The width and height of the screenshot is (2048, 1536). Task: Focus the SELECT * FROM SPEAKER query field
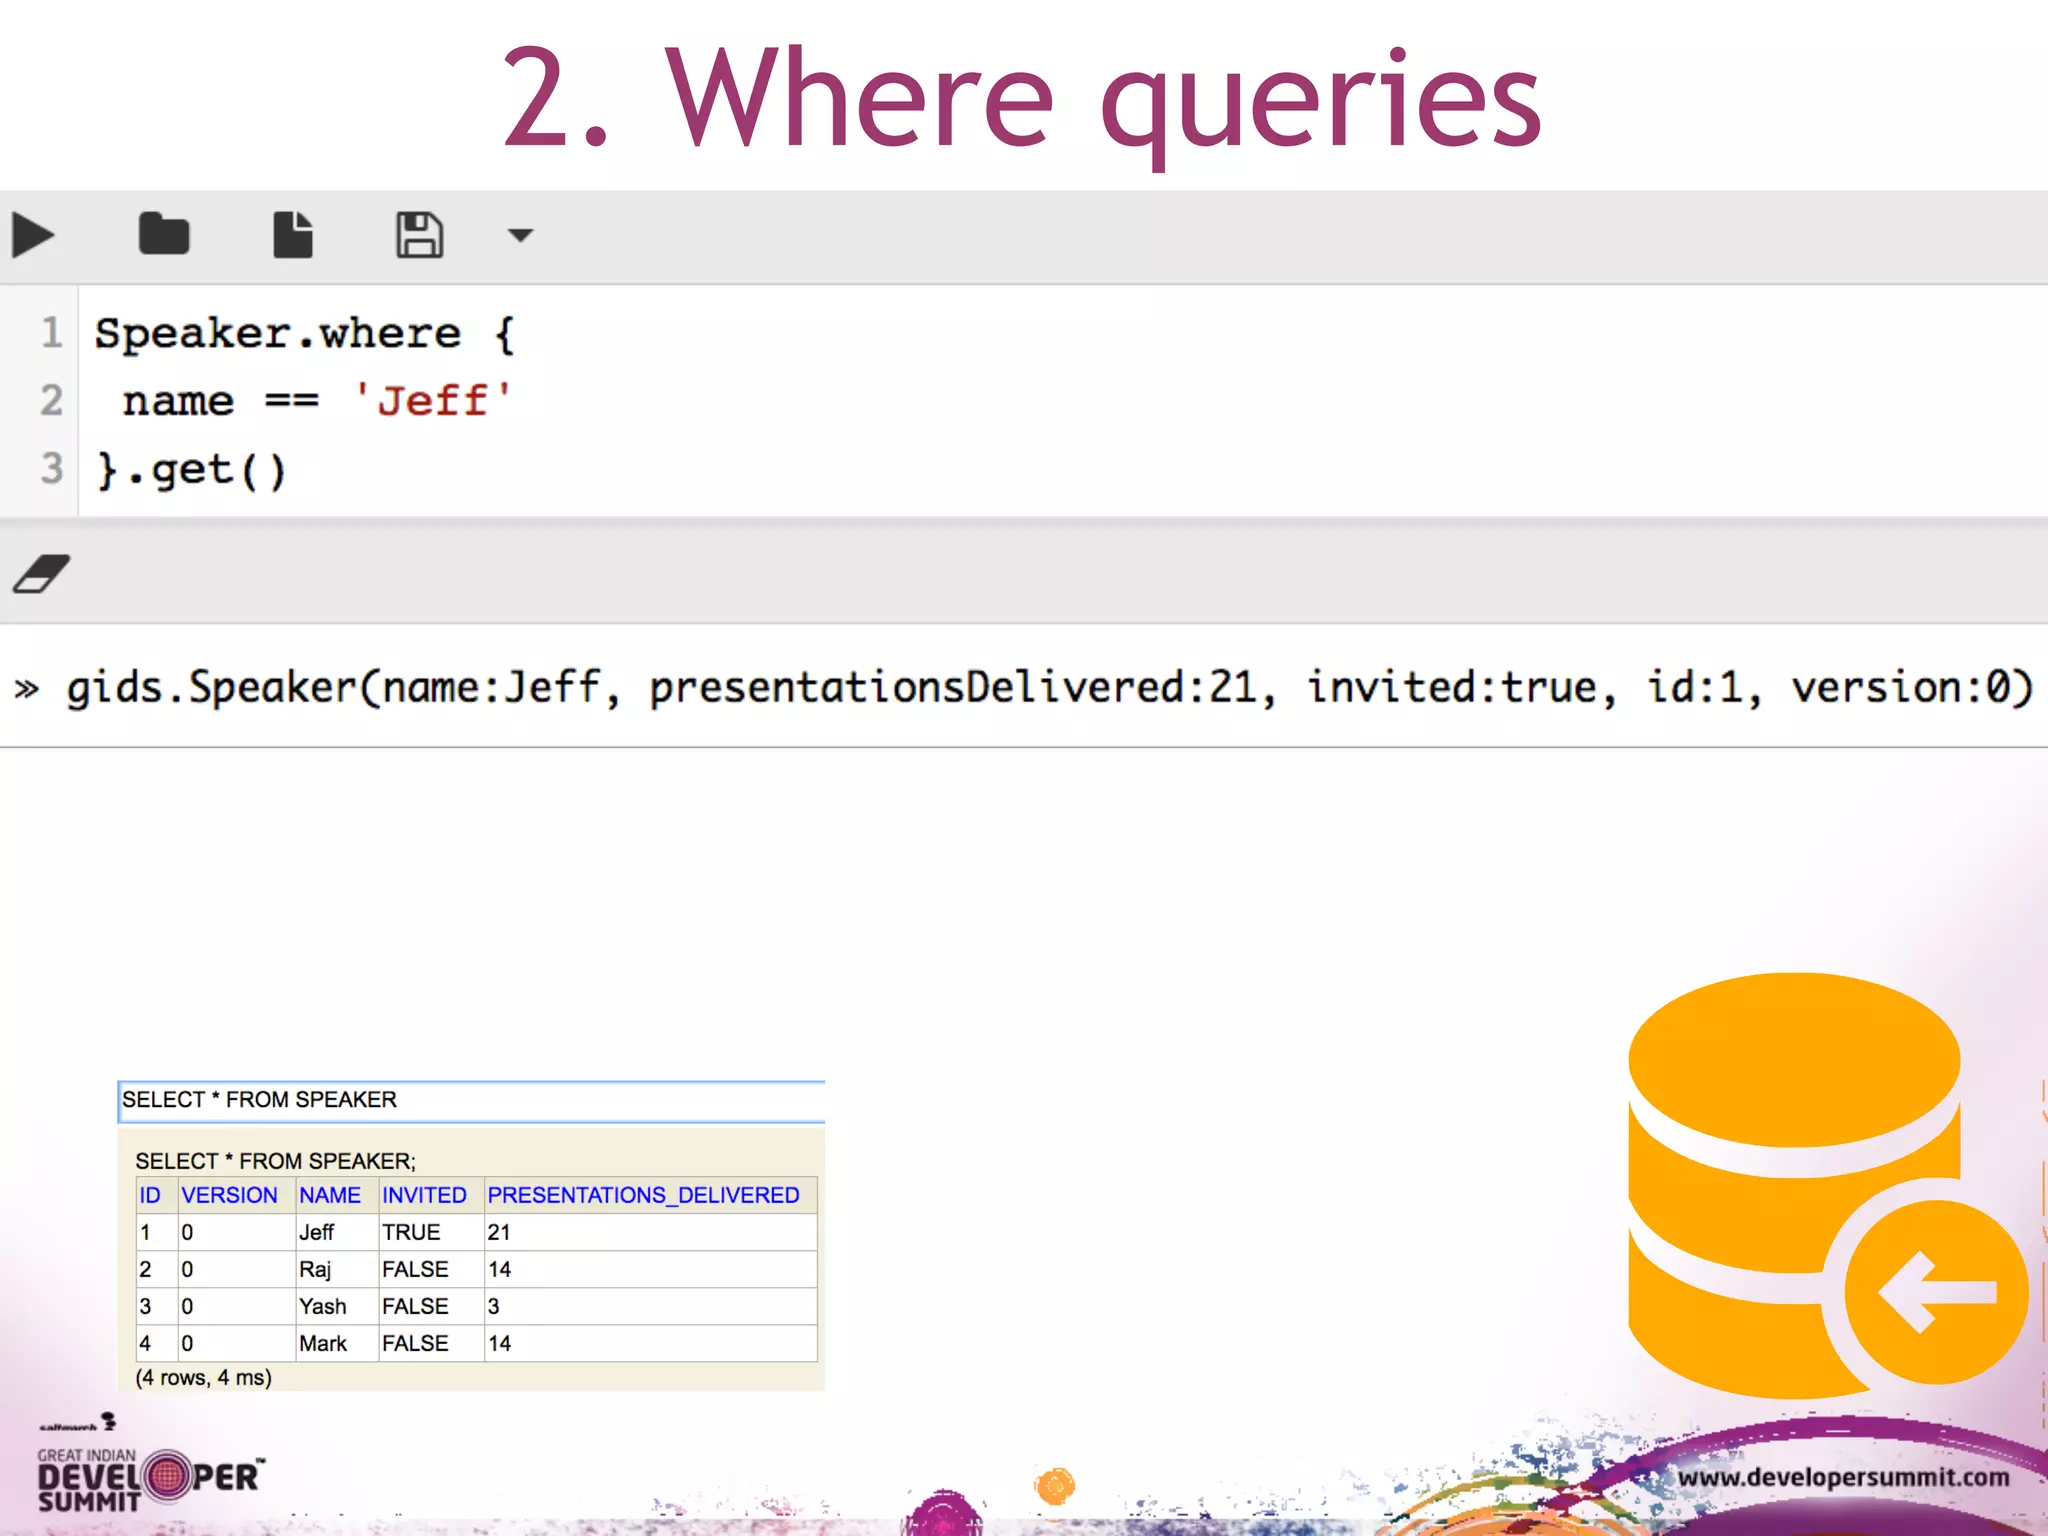(x=471, y=1100)
